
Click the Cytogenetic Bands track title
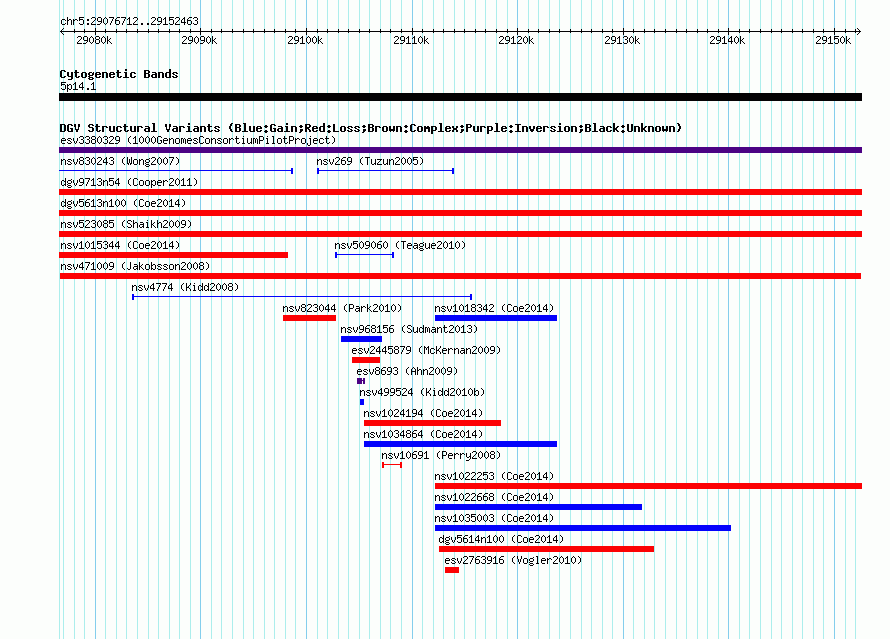pos(119,74)
